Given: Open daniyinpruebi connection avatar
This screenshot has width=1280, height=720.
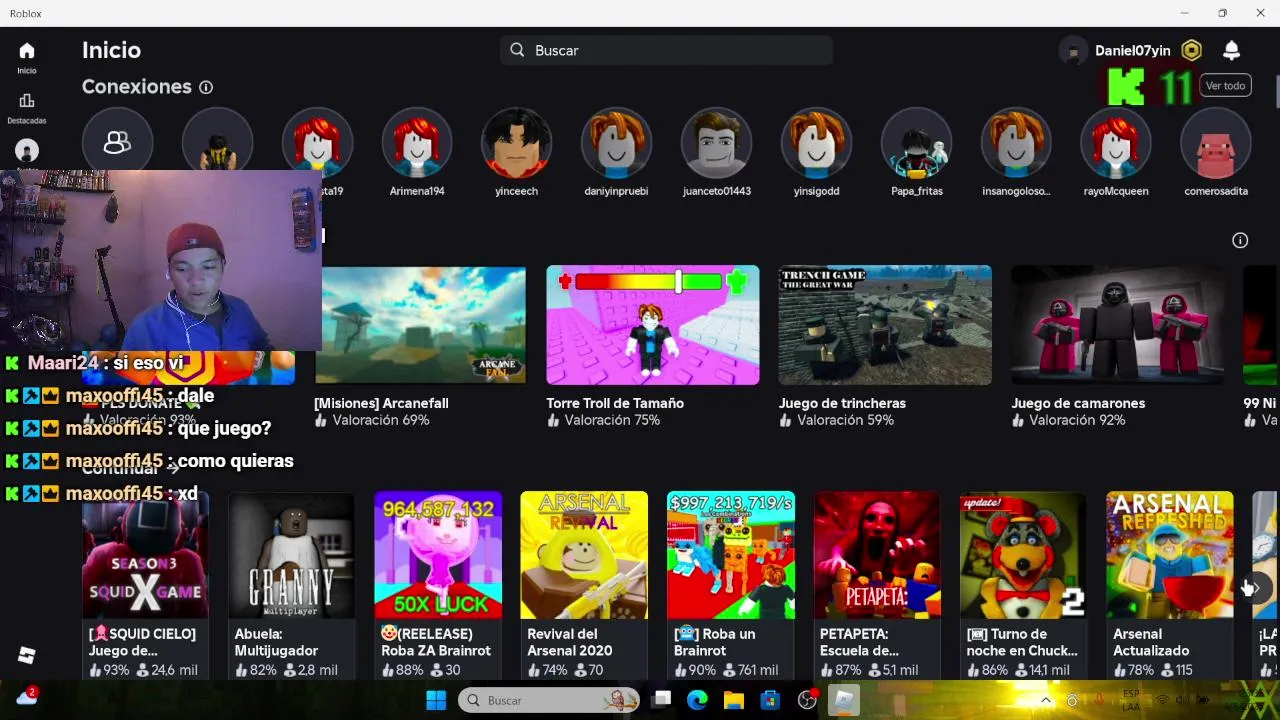Looking at the screenshot, I should (x=616, y=143).
